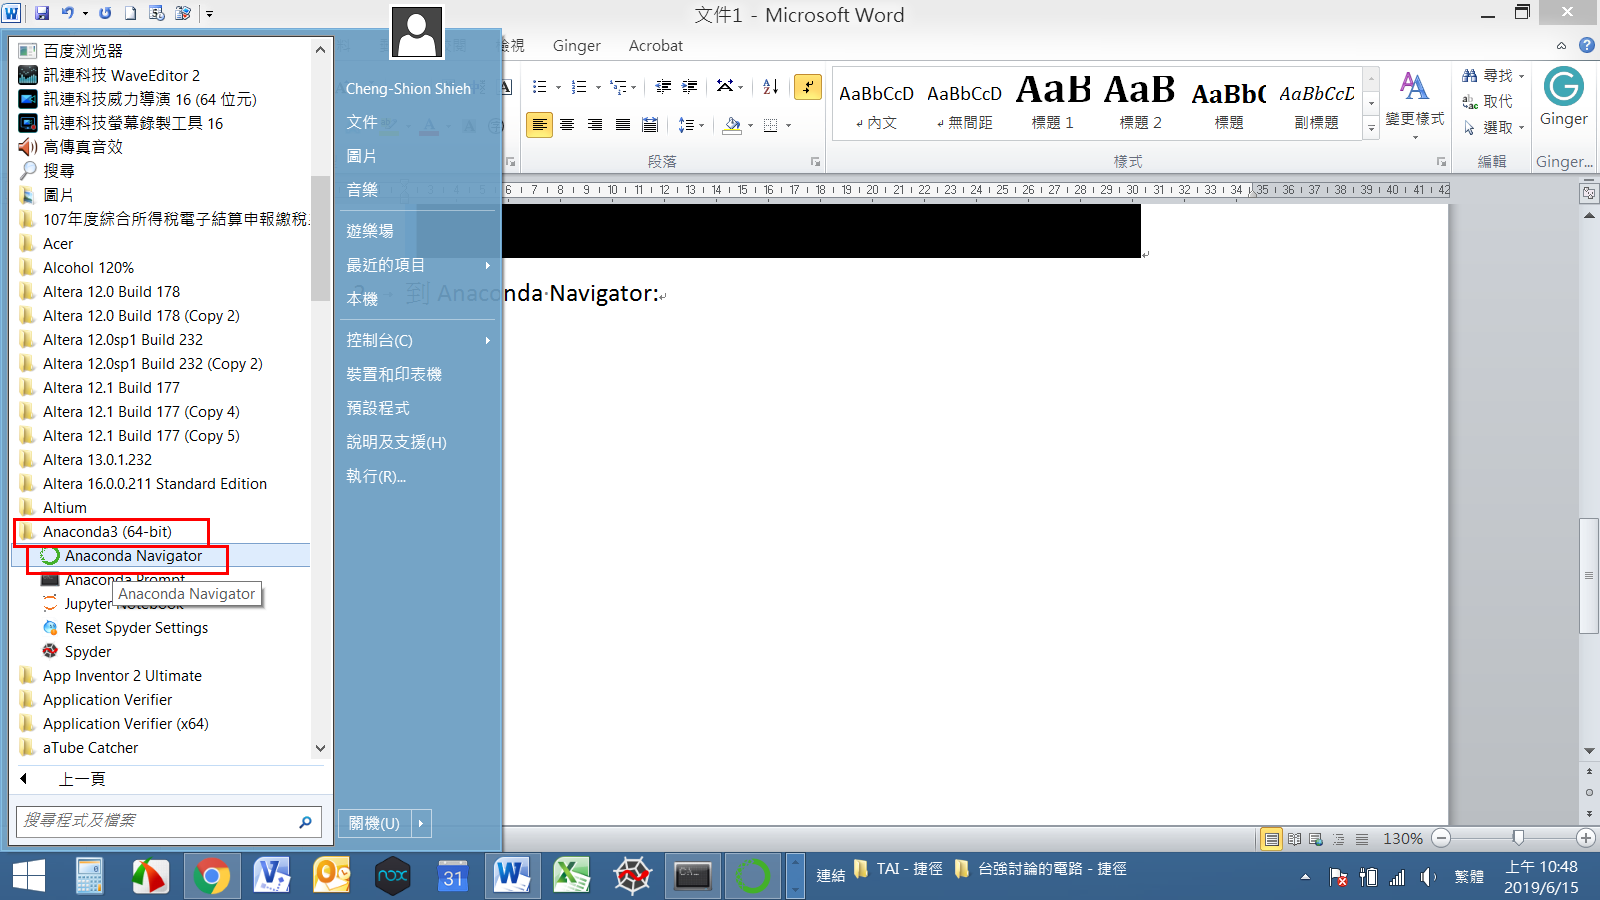
Task: Click 取代 replace button
Action: 1488,102
